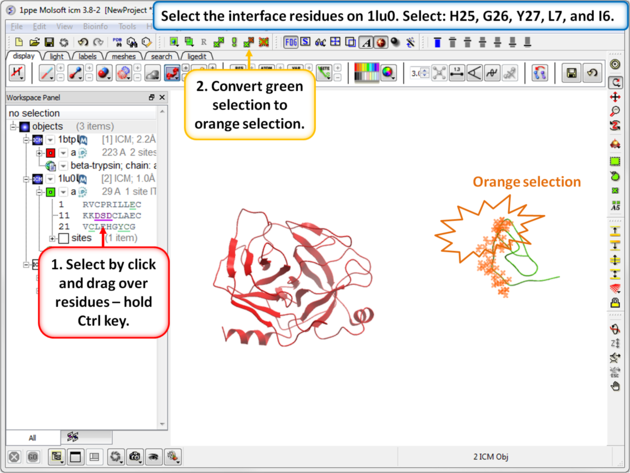This screenshot has height=473, width=630.
Task: Click the Save project icon
Action: coord(48,42)
